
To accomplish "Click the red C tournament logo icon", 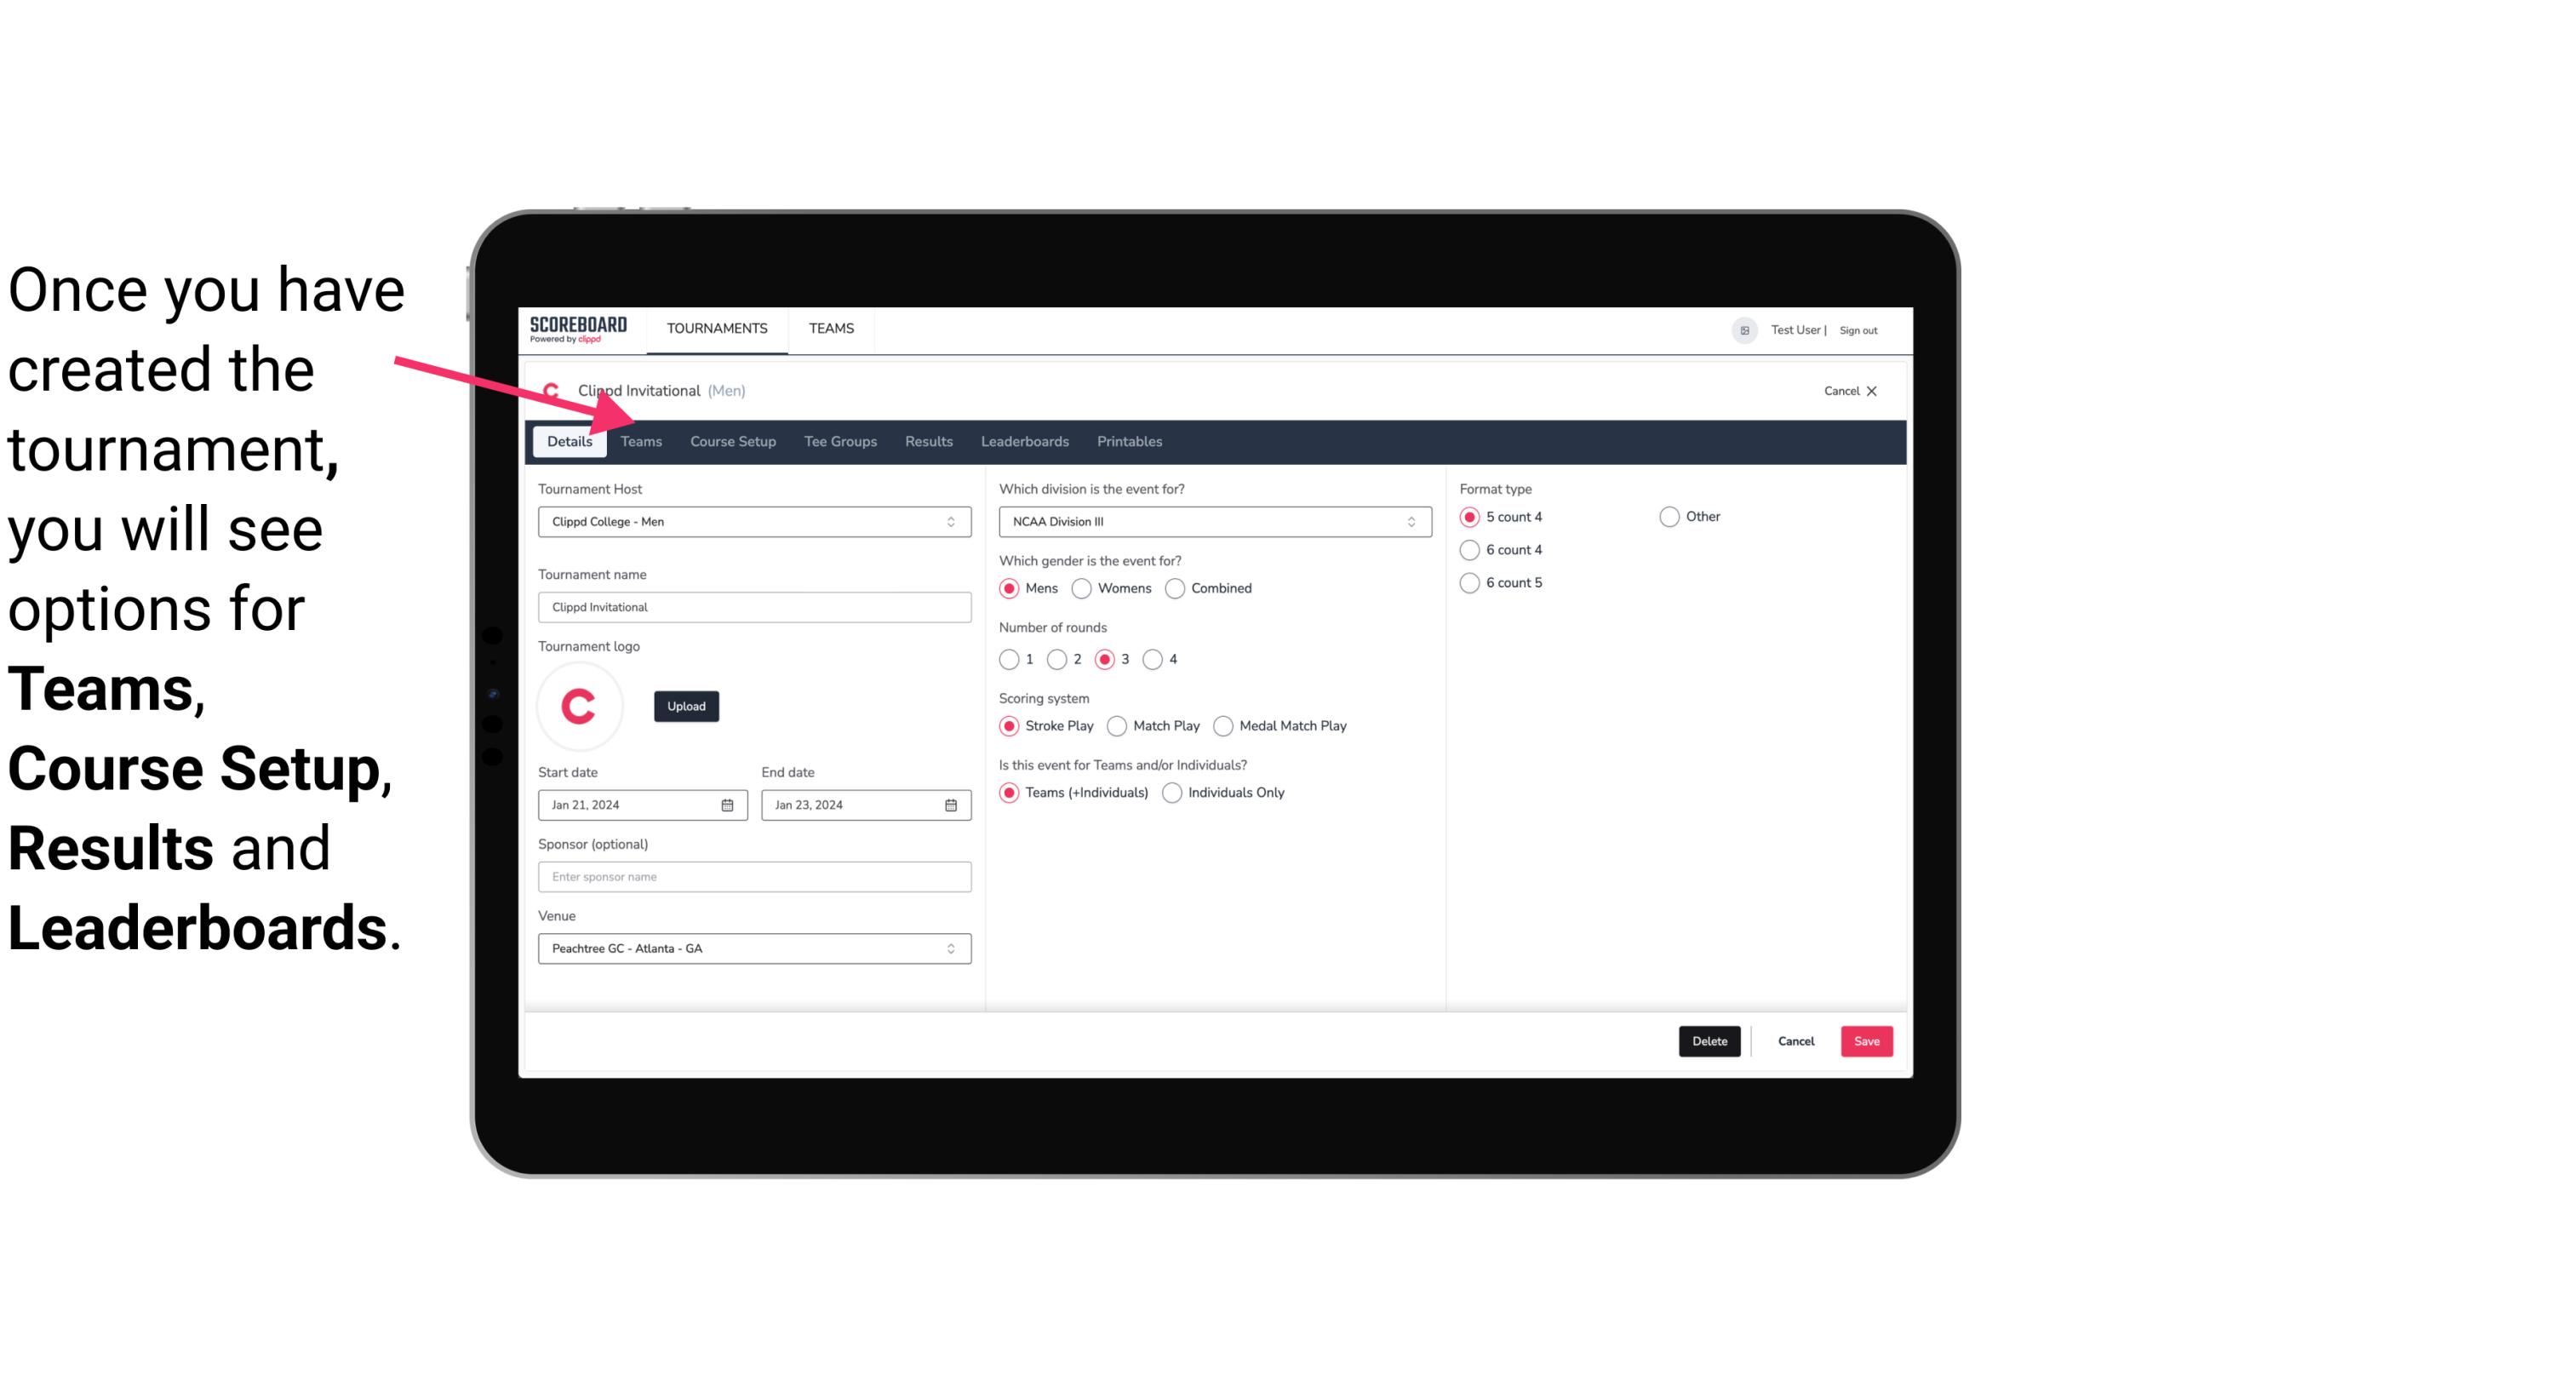I will pyautogui.click(x=581, y=705).
